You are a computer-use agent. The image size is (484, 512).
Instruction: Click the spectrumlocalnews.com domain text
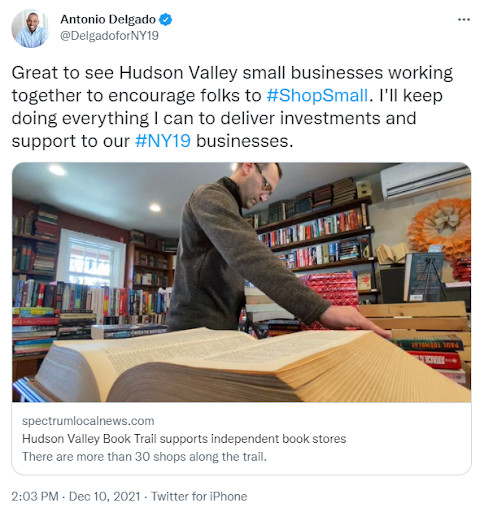point(88,421)
